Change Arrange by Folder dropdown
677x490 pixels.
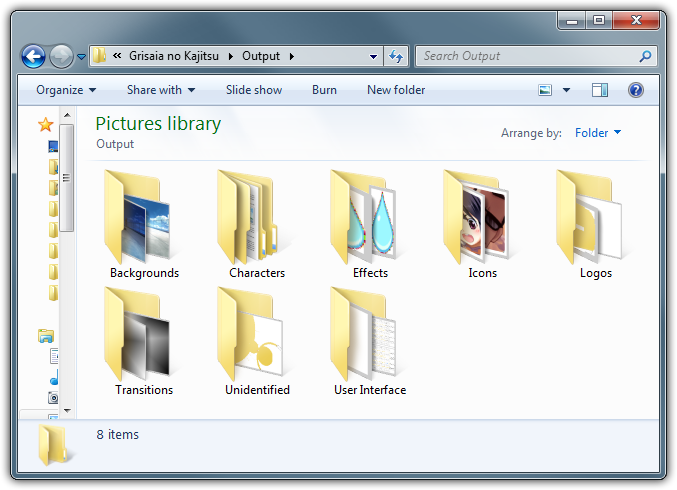(x=598, y=133)
